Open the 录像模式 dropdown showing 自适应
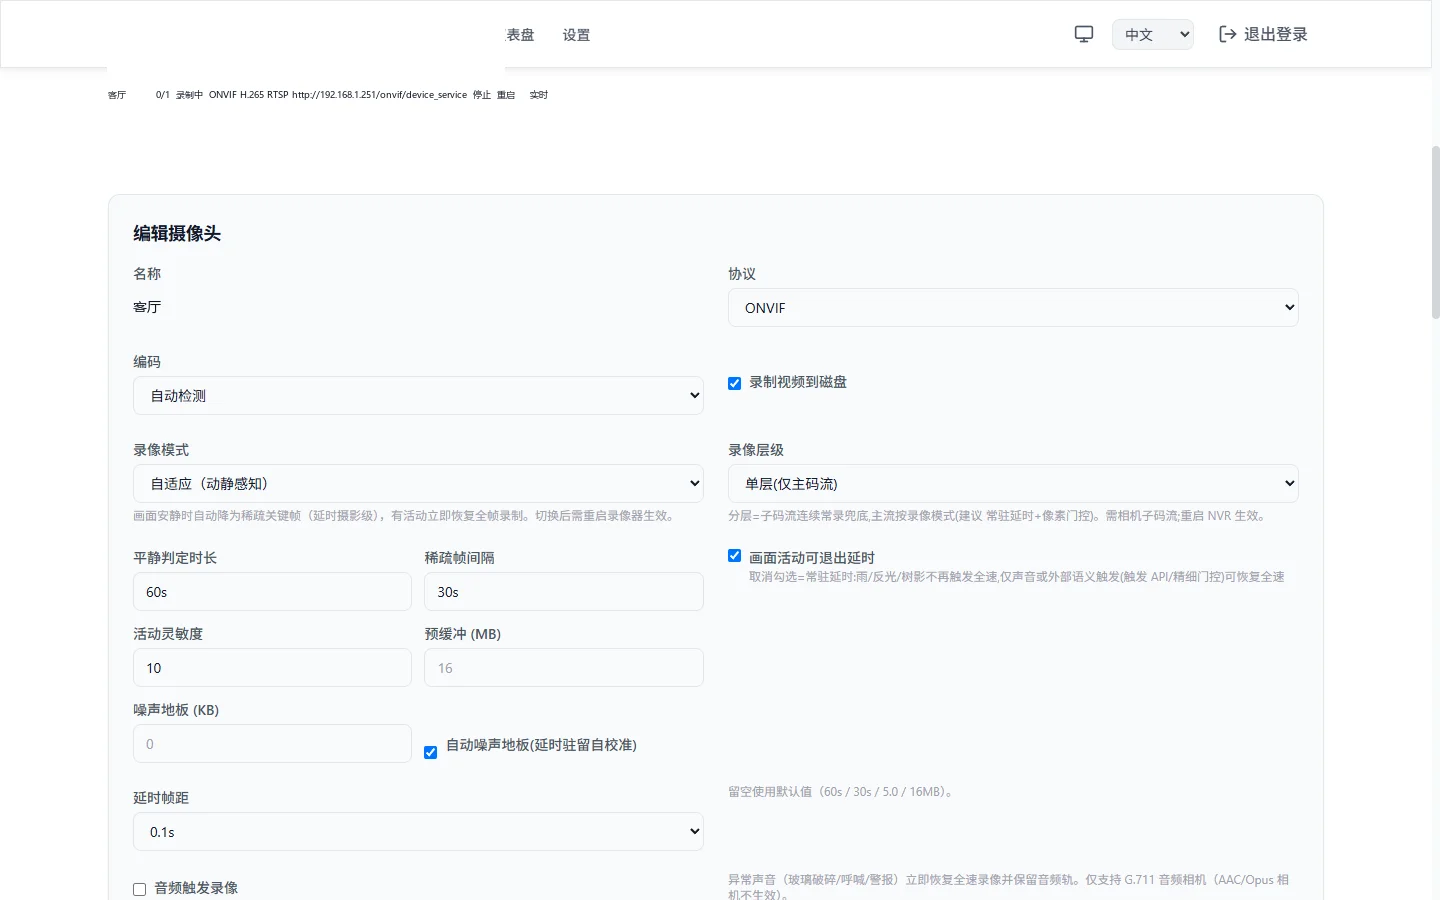Screen dimensions: 1440x900 [x=418, y=484]
